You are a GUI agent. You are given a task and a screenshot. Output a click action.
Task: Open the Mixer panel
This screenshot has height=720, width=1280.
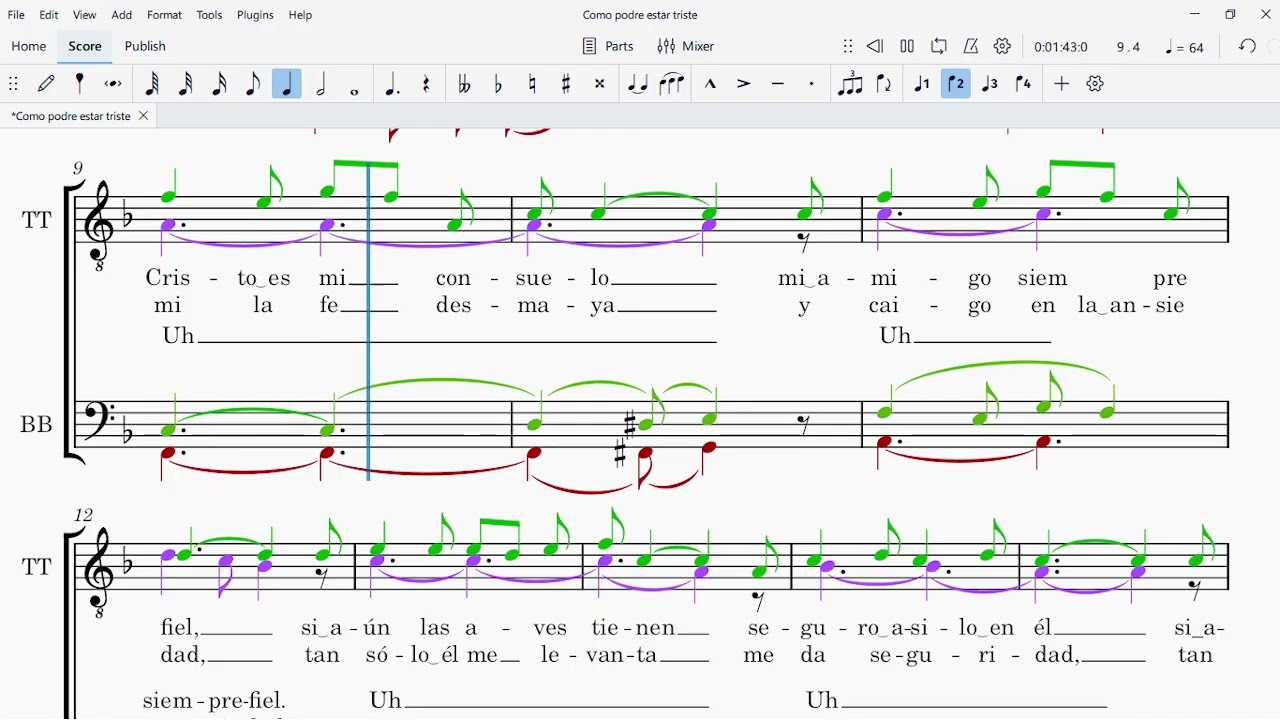point(687,47)
